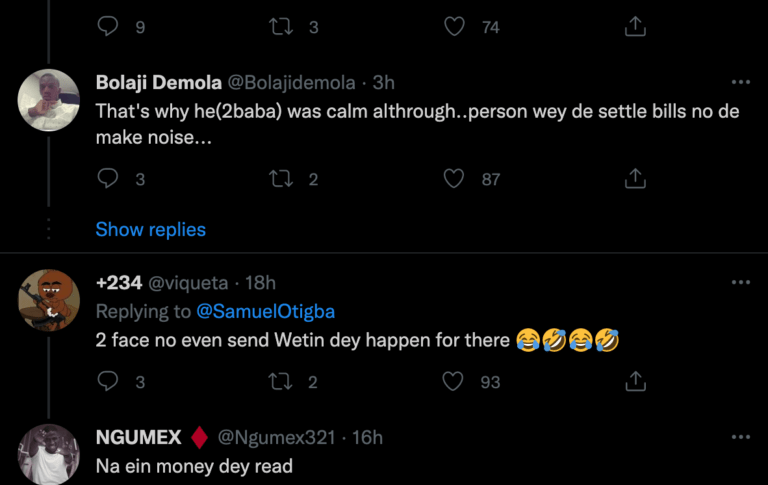Share the top tweet
The width and height of the screenshot is (768, 485).
click(x=635, y=27)
